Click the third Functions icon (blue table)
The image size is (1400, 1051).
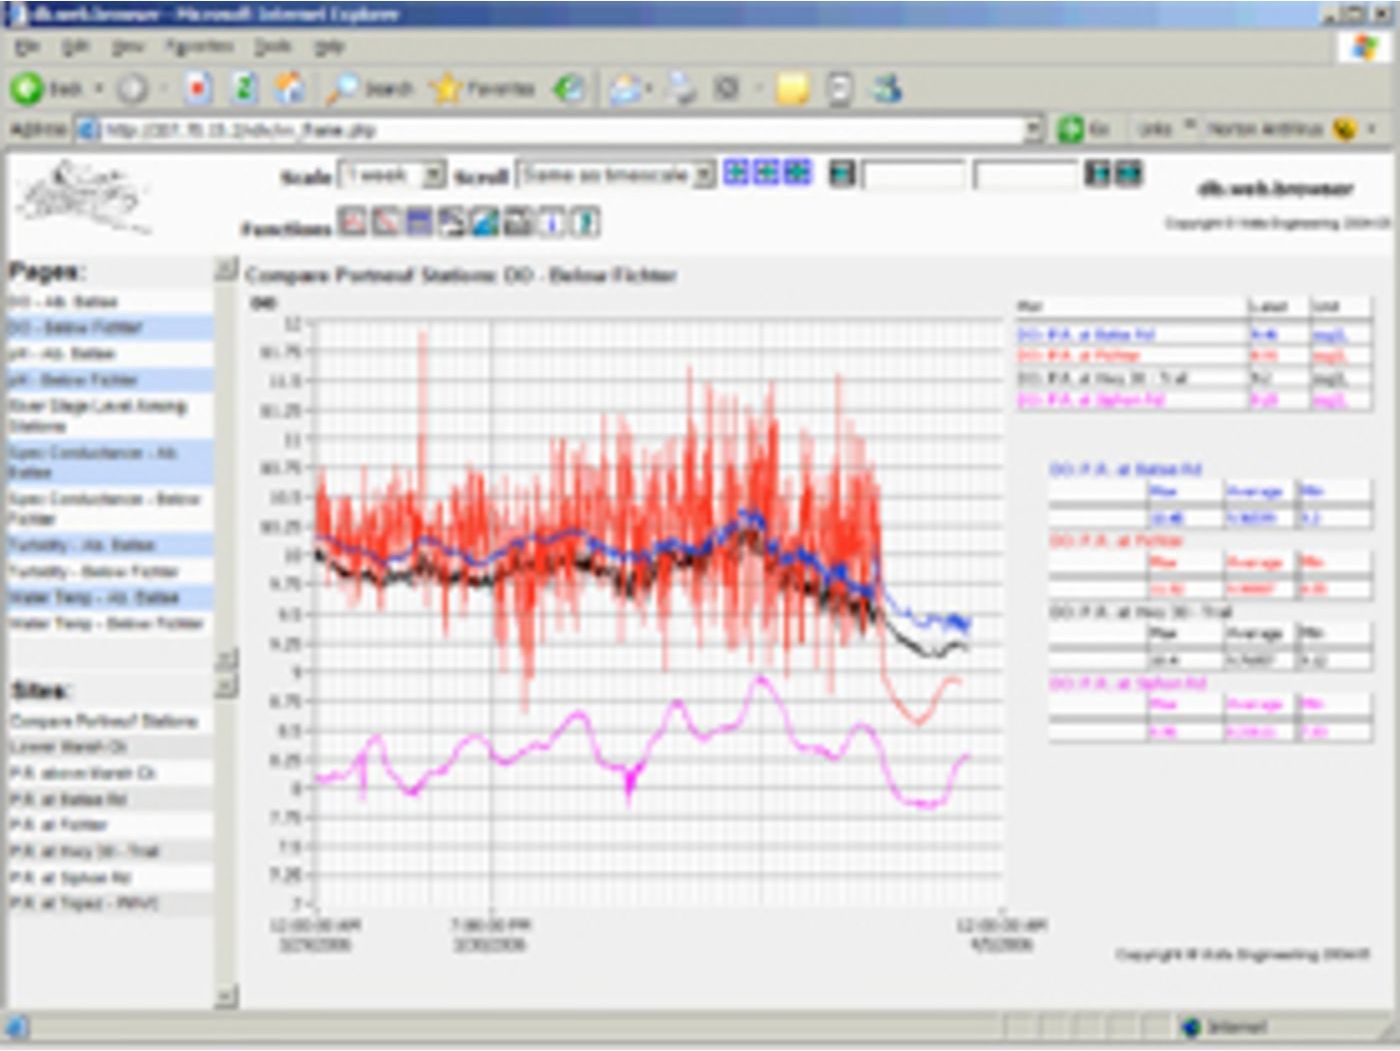coord(418,221)
